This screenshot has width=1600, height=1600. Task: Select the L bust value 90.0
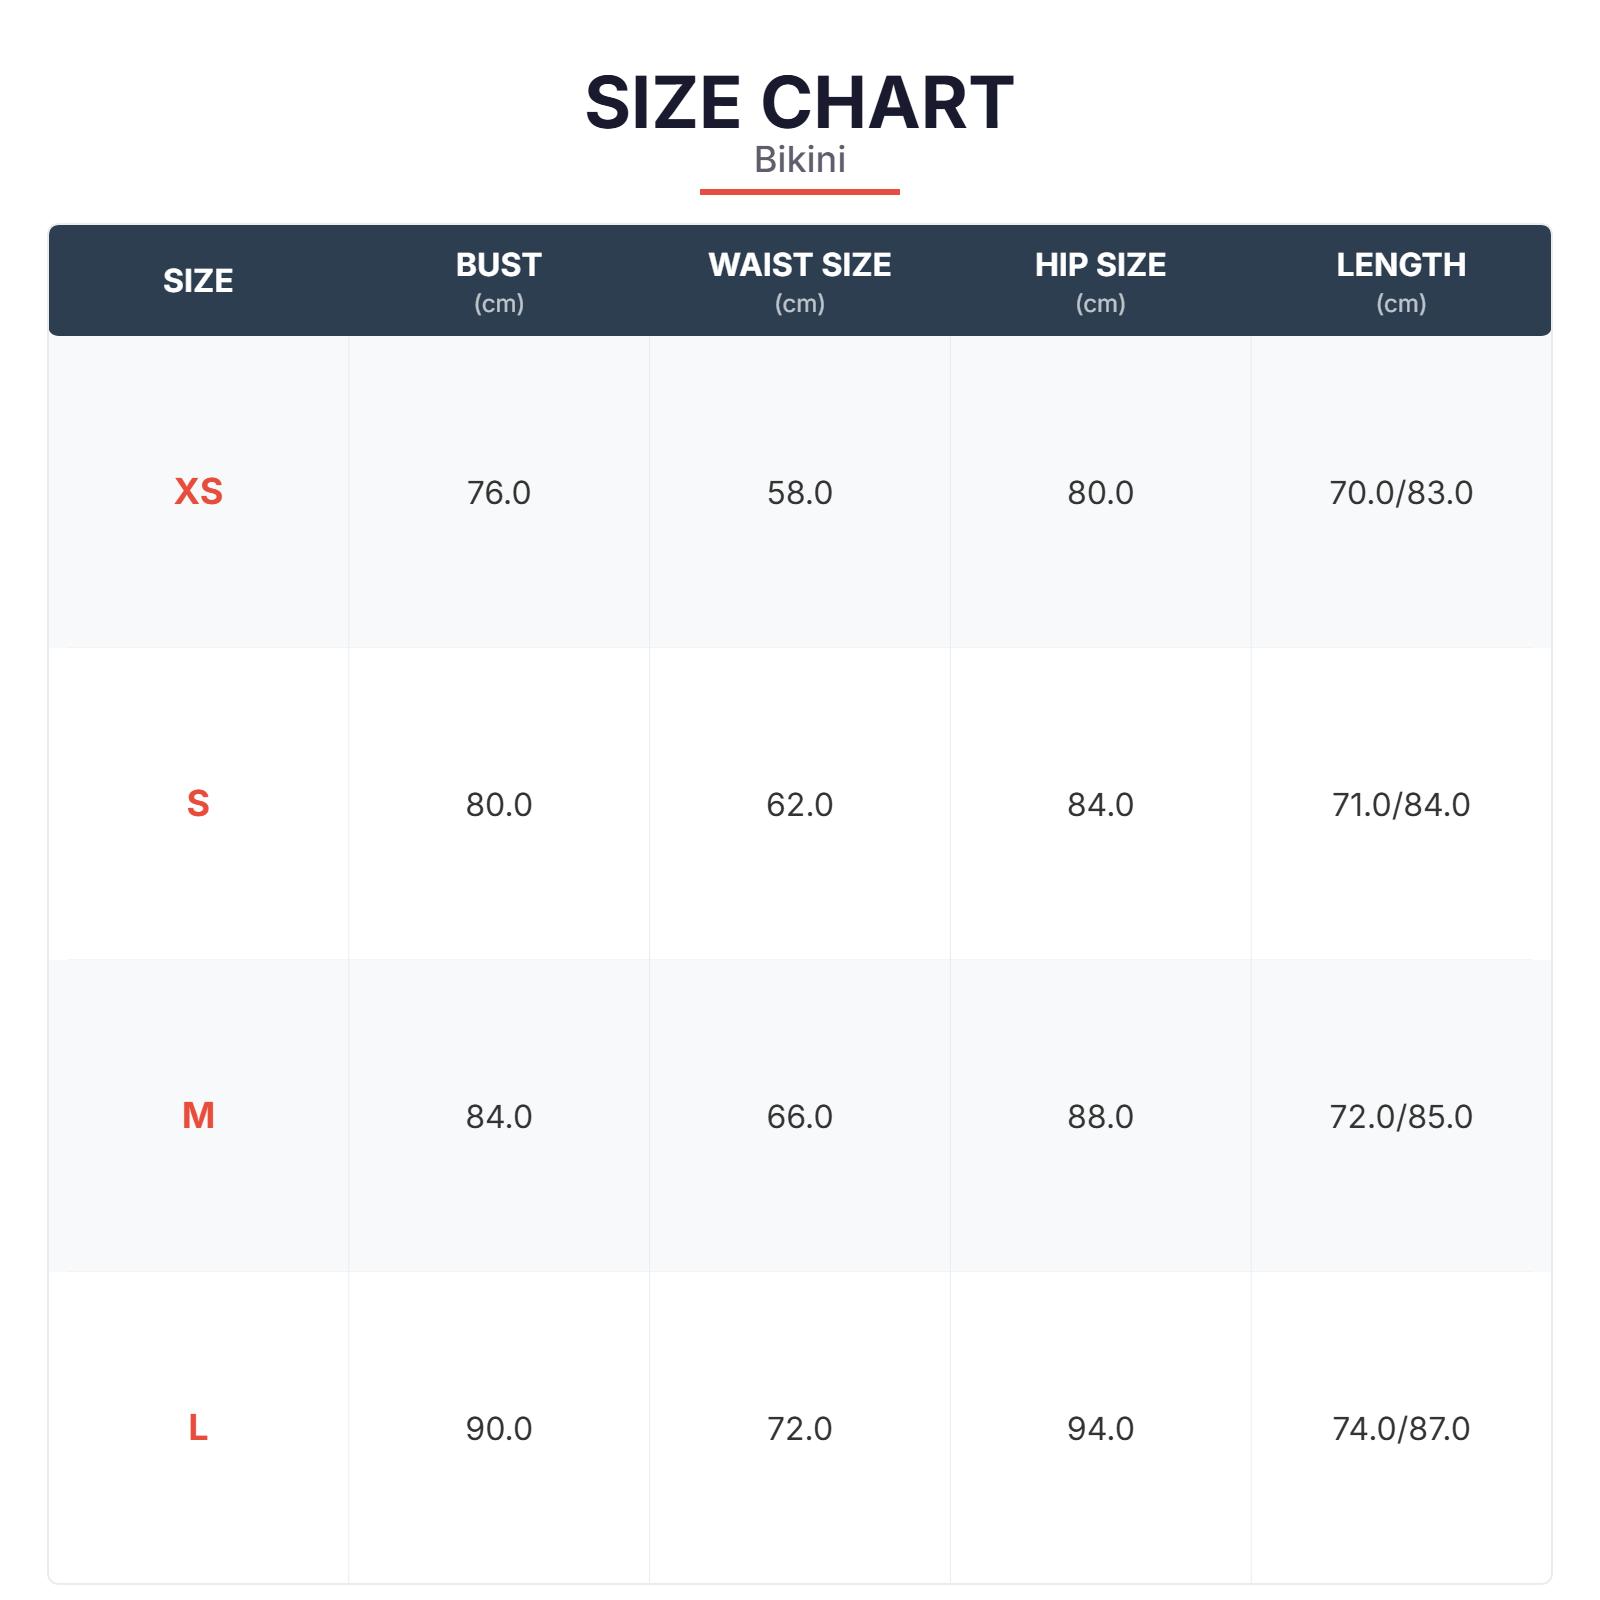pyautogui.click(x=498, y=1429)
